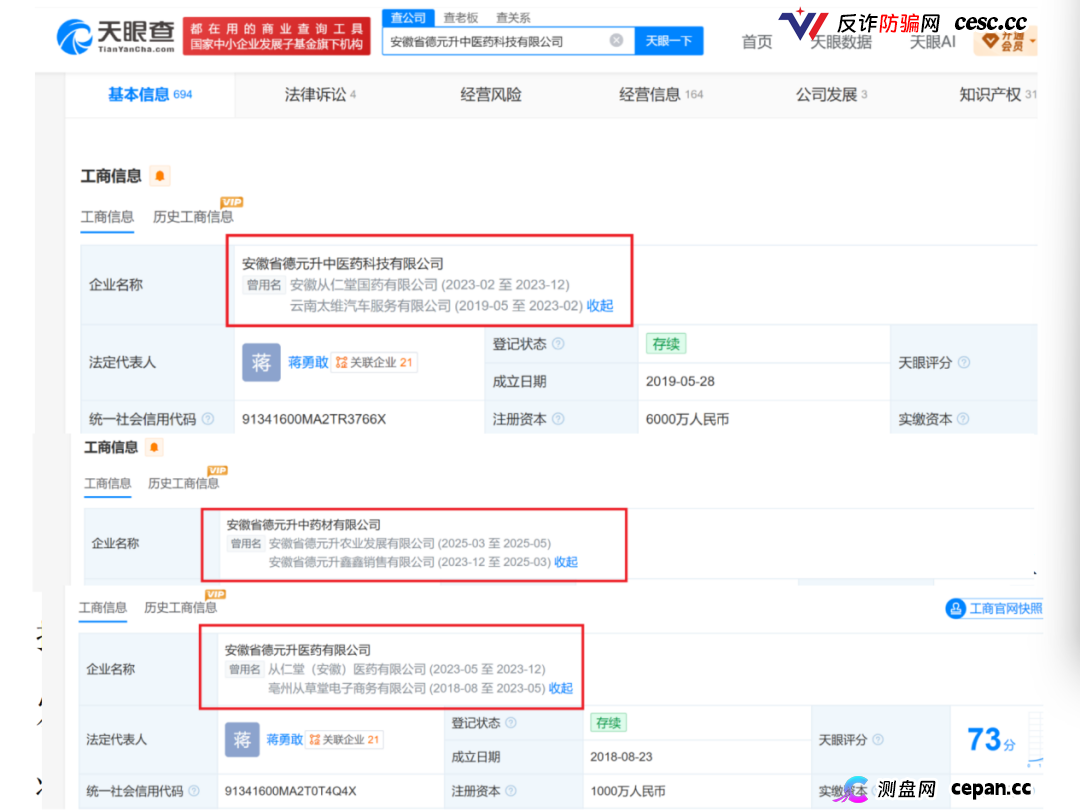Switch to 查公司 search tab
This screenshot has height=812, width=1080.
[x=408, y=17]
